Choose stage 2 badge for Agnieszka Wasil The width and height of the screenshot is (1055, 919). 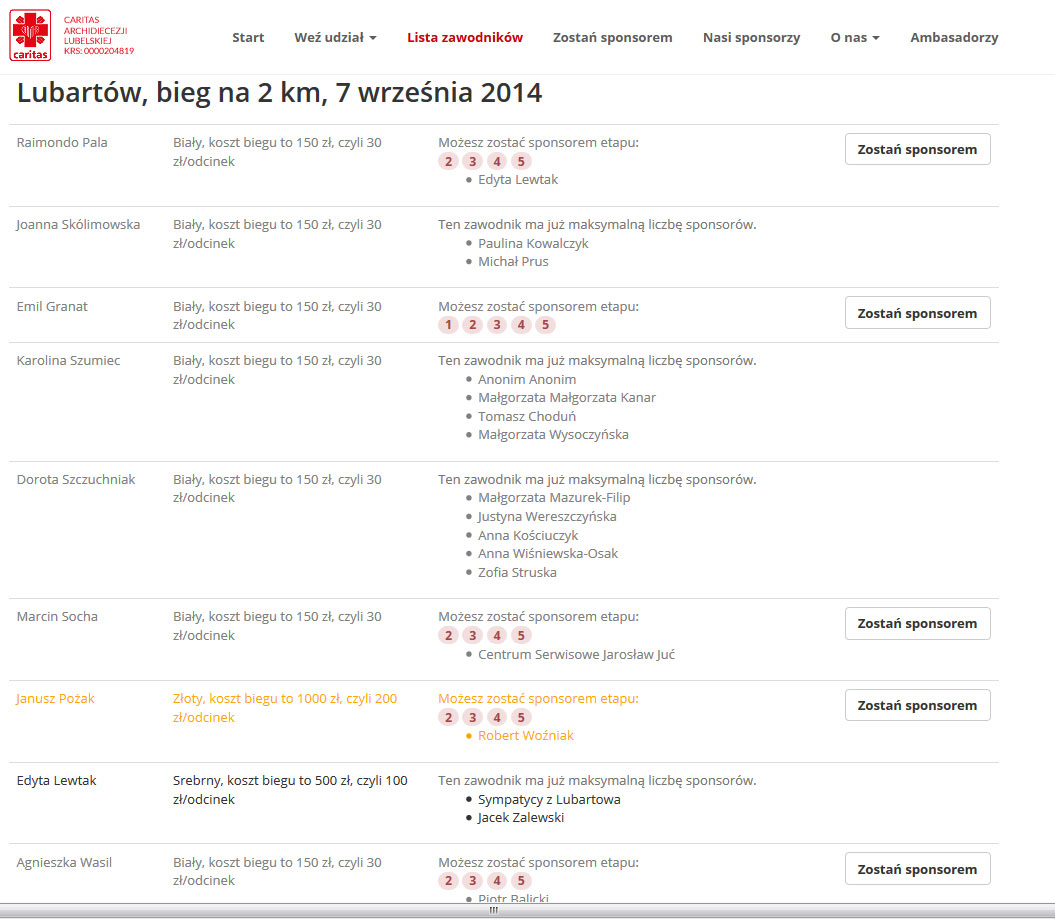448,881
